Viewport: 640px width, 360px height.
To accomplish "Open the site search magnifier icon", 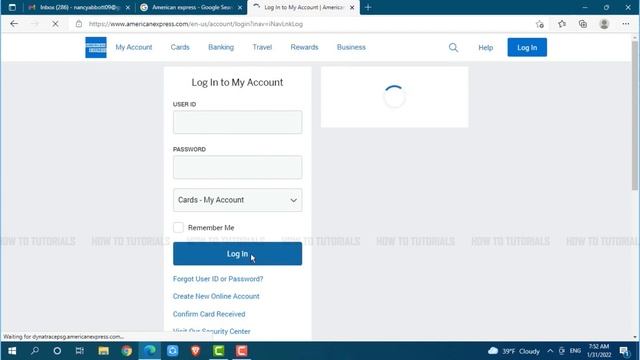I will pyautogui.click(x=453, y=47).
